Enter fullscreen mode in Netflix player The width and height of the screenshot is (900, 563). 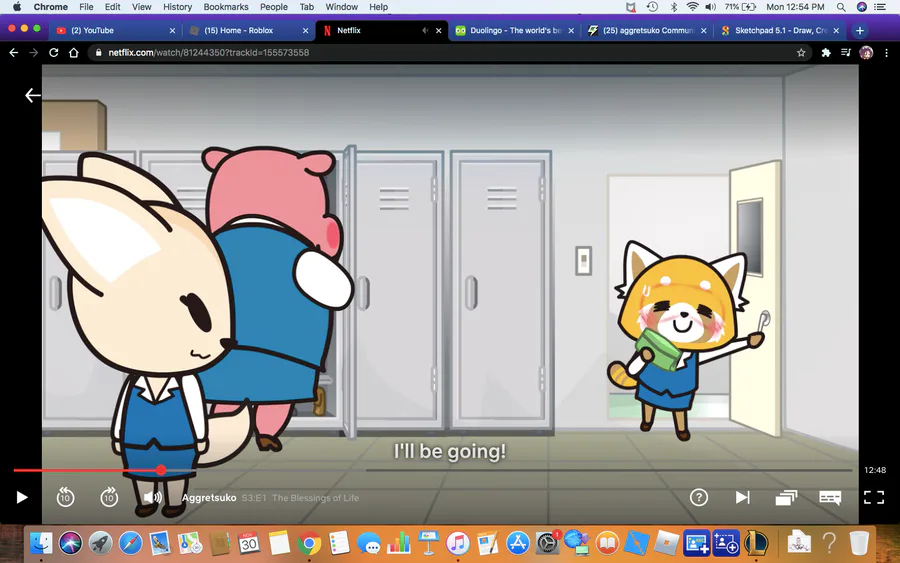874,497
